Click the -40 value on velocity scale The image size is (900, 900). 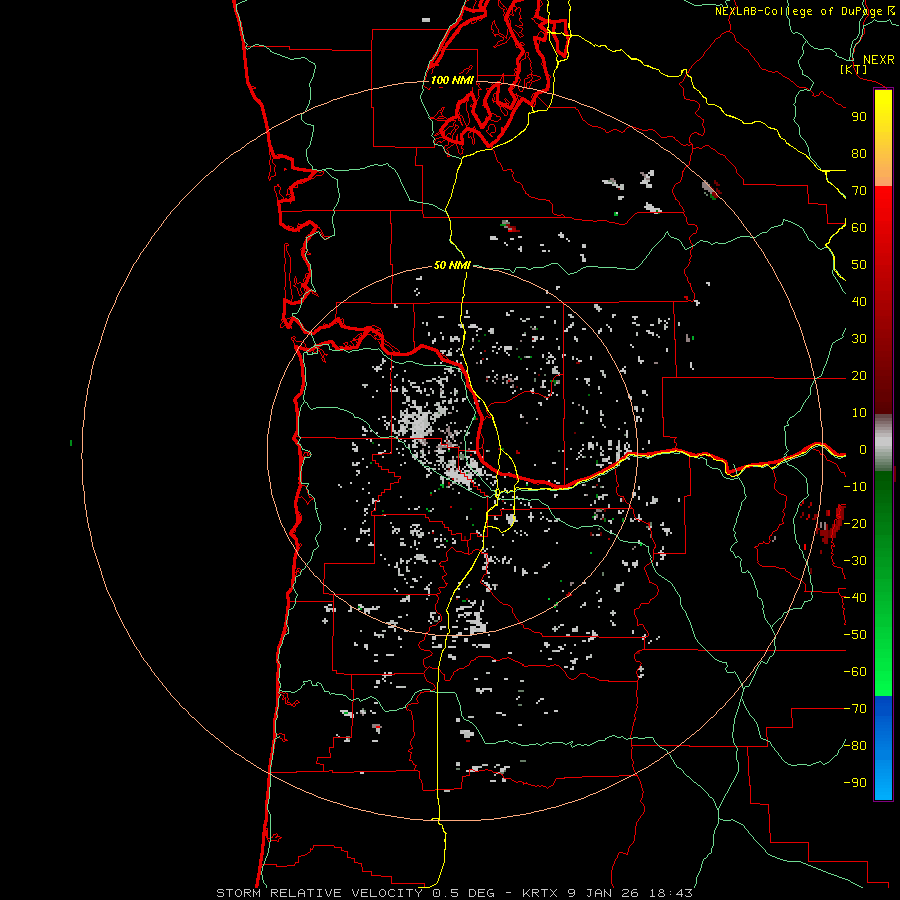click(855, 598)
